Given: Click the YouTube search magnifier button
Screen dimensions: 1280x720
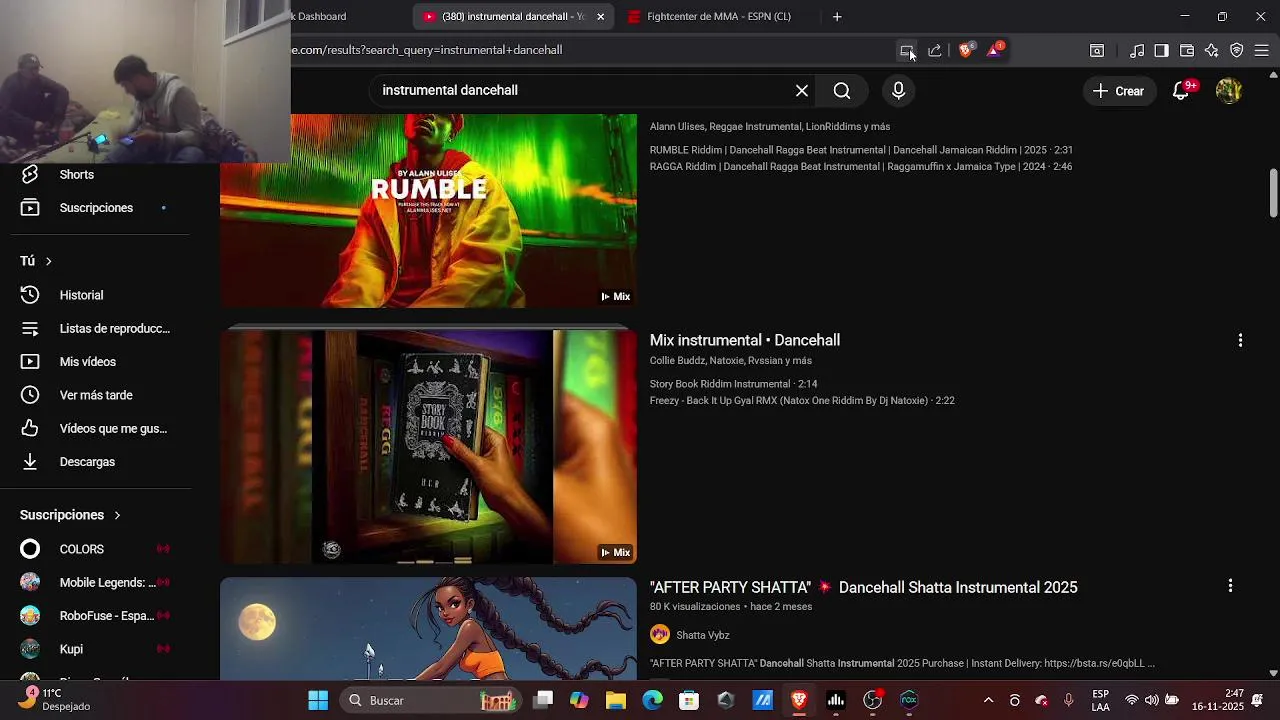Looking at the screenshot, I should 842,91.
